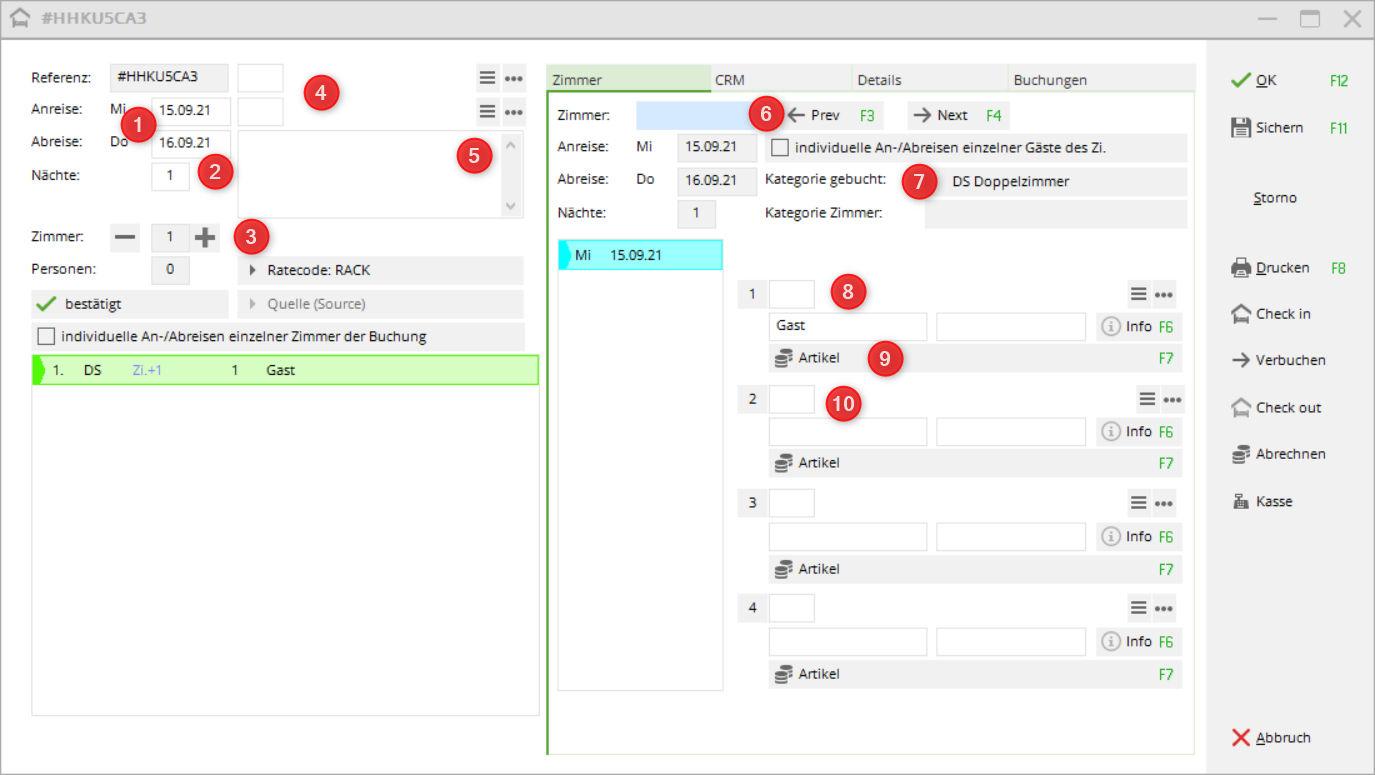
Task: Switch to the CRM tab
Action: (780, 80)
